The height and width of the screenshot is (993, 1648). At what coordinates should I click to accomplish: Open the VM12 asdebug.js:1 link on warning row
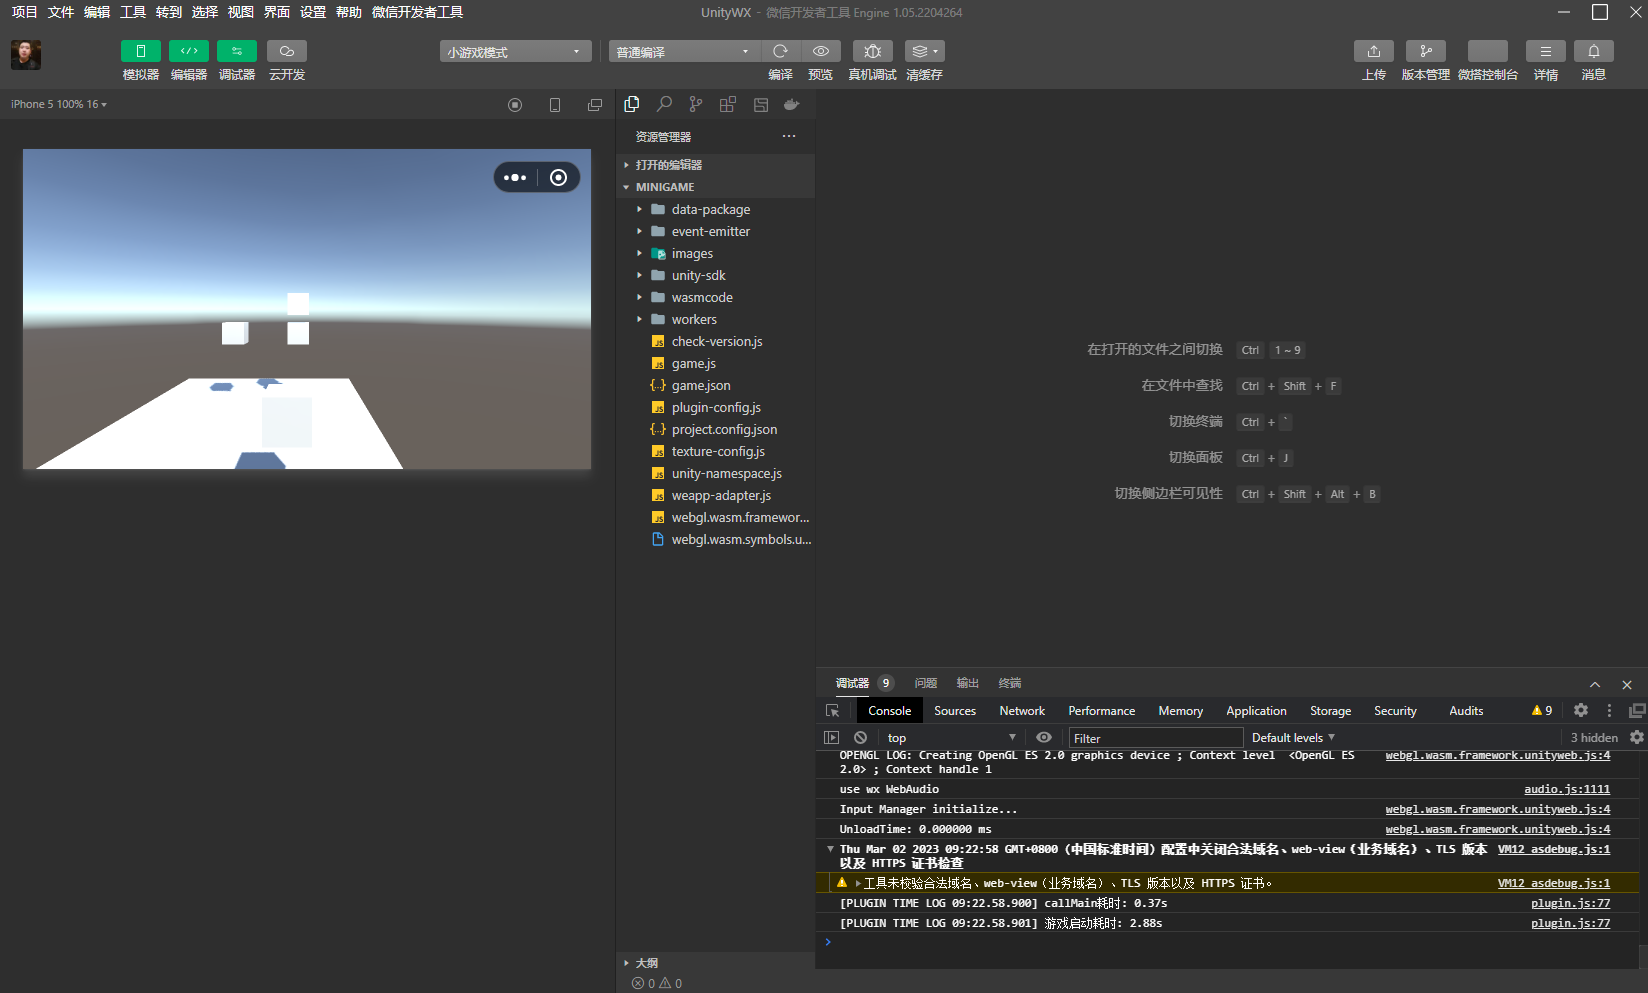click(1554, 883)
